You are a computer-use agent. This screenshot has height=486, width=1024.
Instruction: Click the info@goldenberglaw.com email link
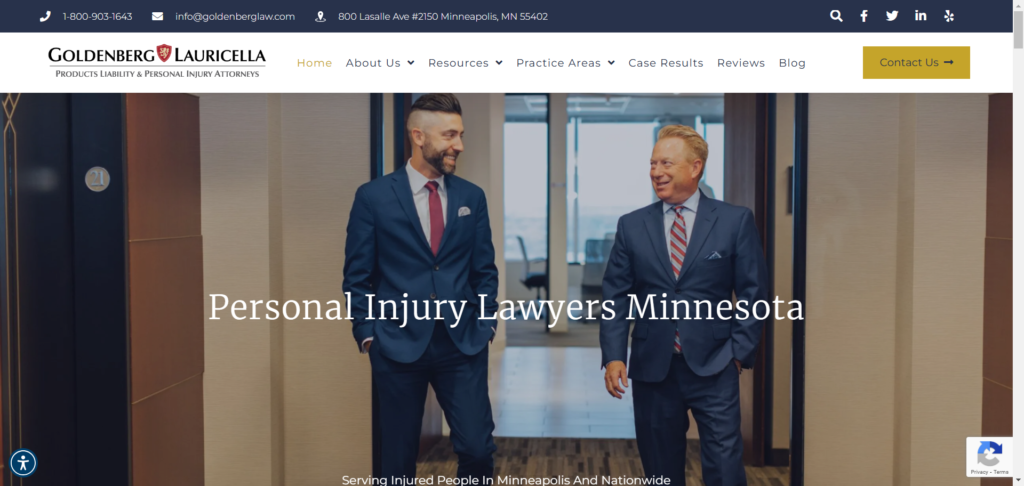click(235, 16)
